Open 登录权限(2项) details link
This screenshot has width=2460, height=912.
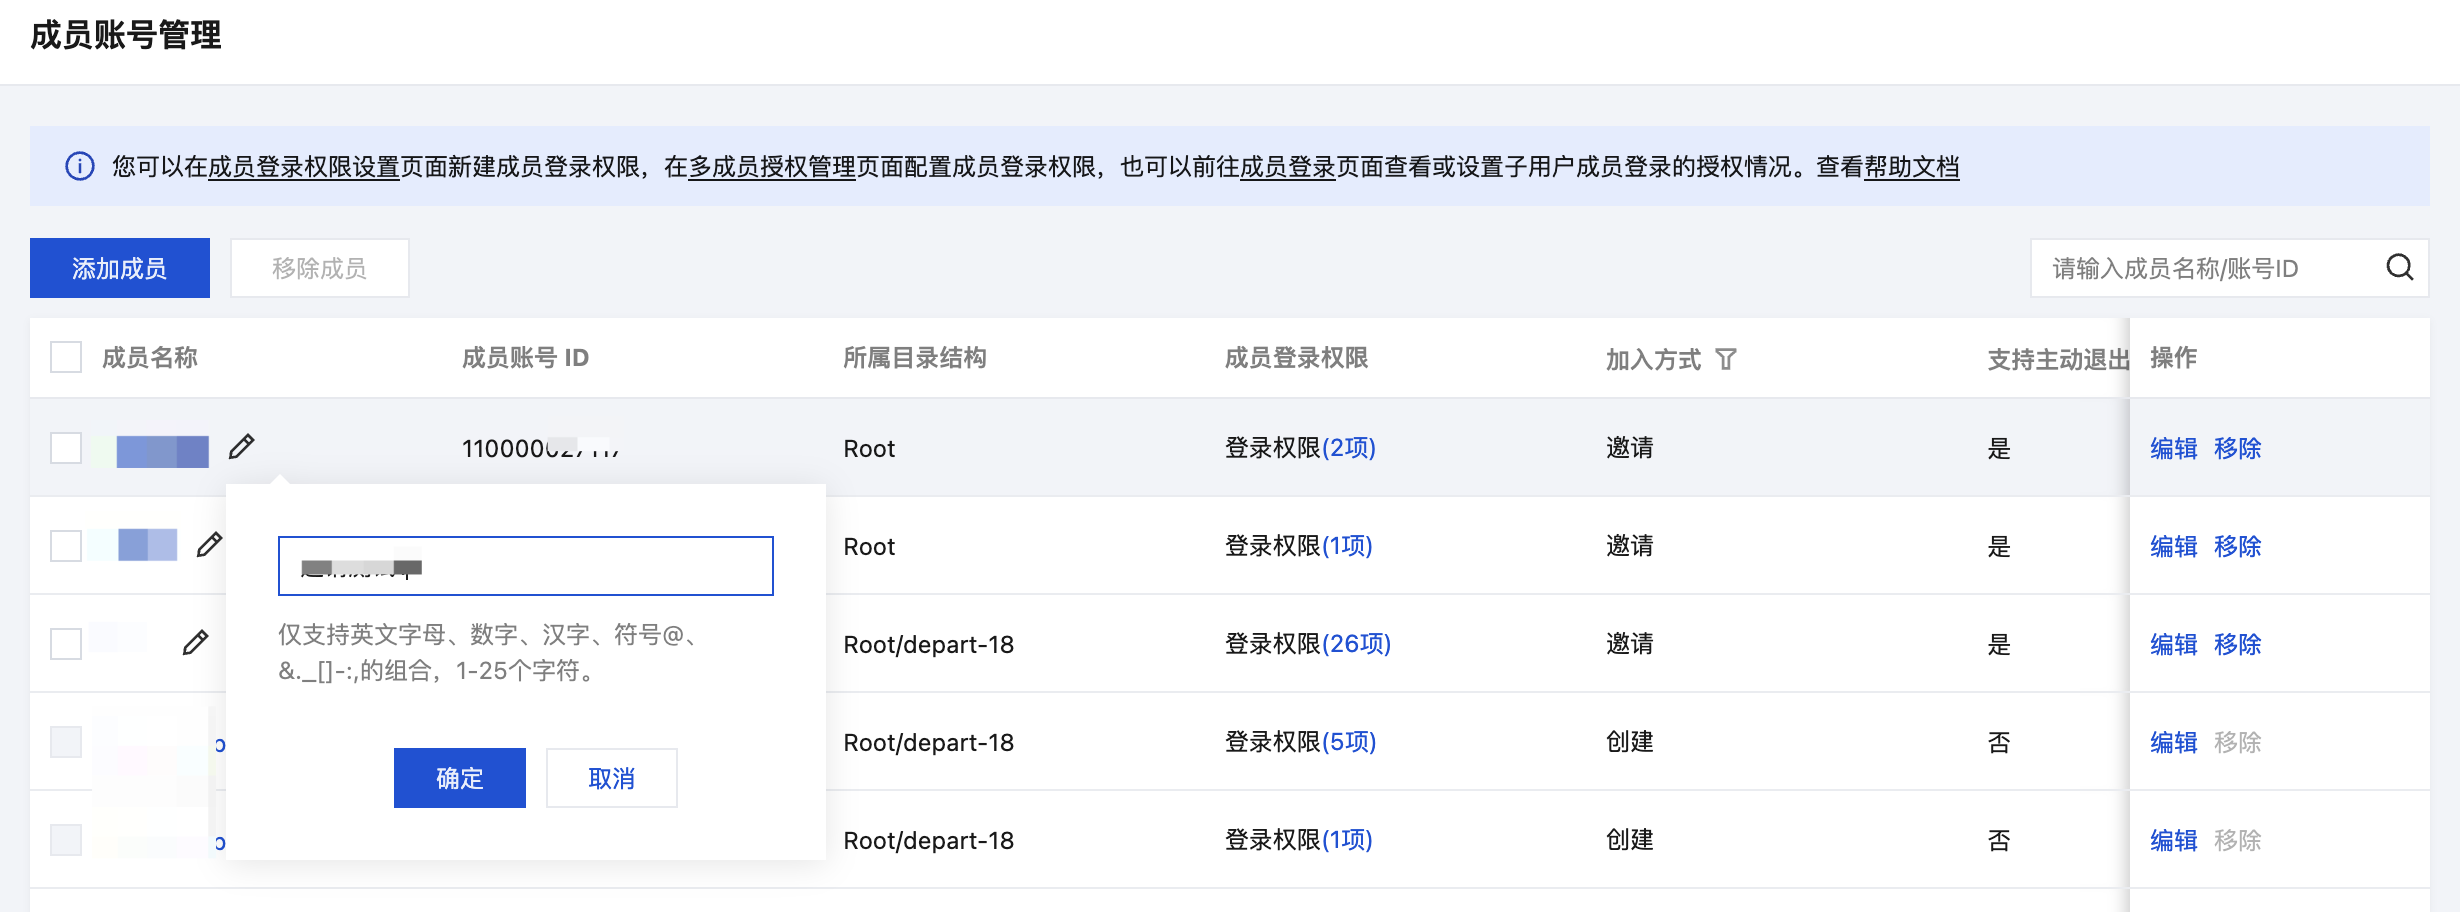click(1348, 447)
